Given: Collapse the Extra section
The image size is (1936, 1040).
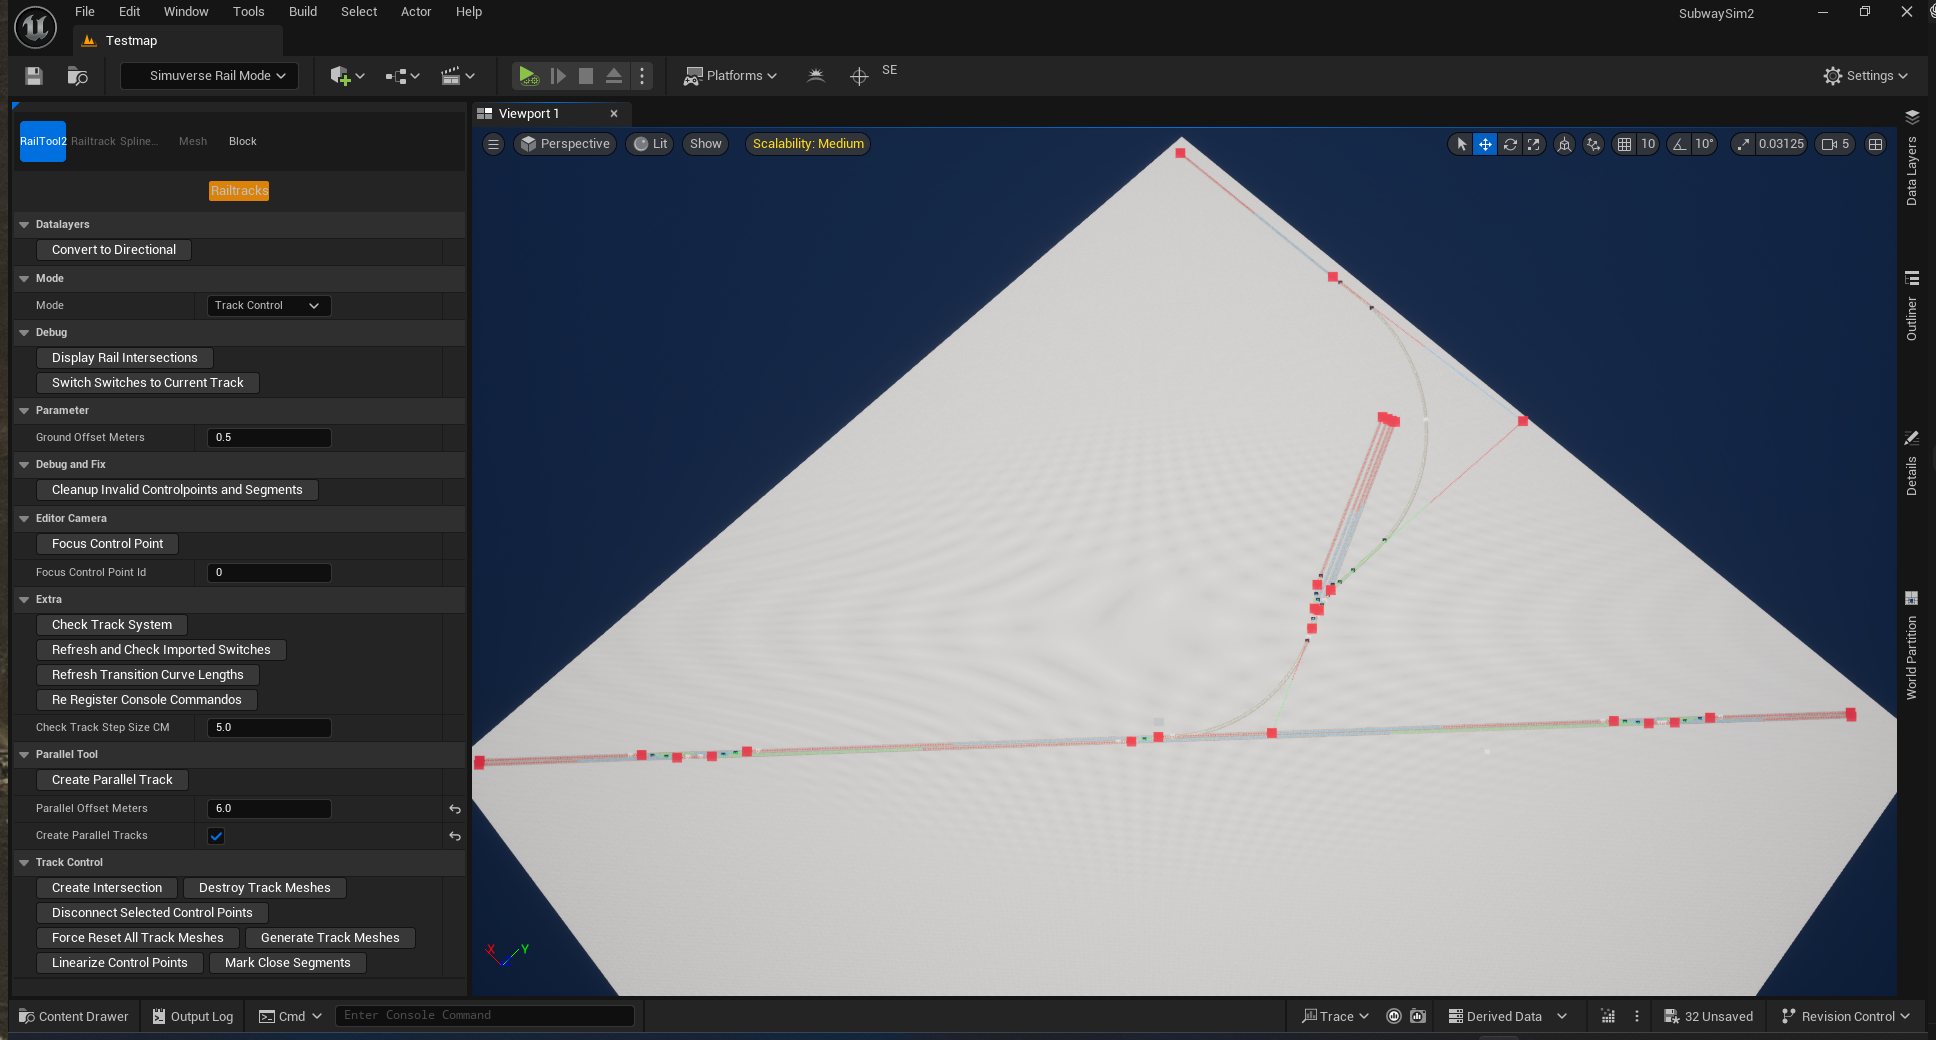Looking at the screenshot, I should 24,600.
